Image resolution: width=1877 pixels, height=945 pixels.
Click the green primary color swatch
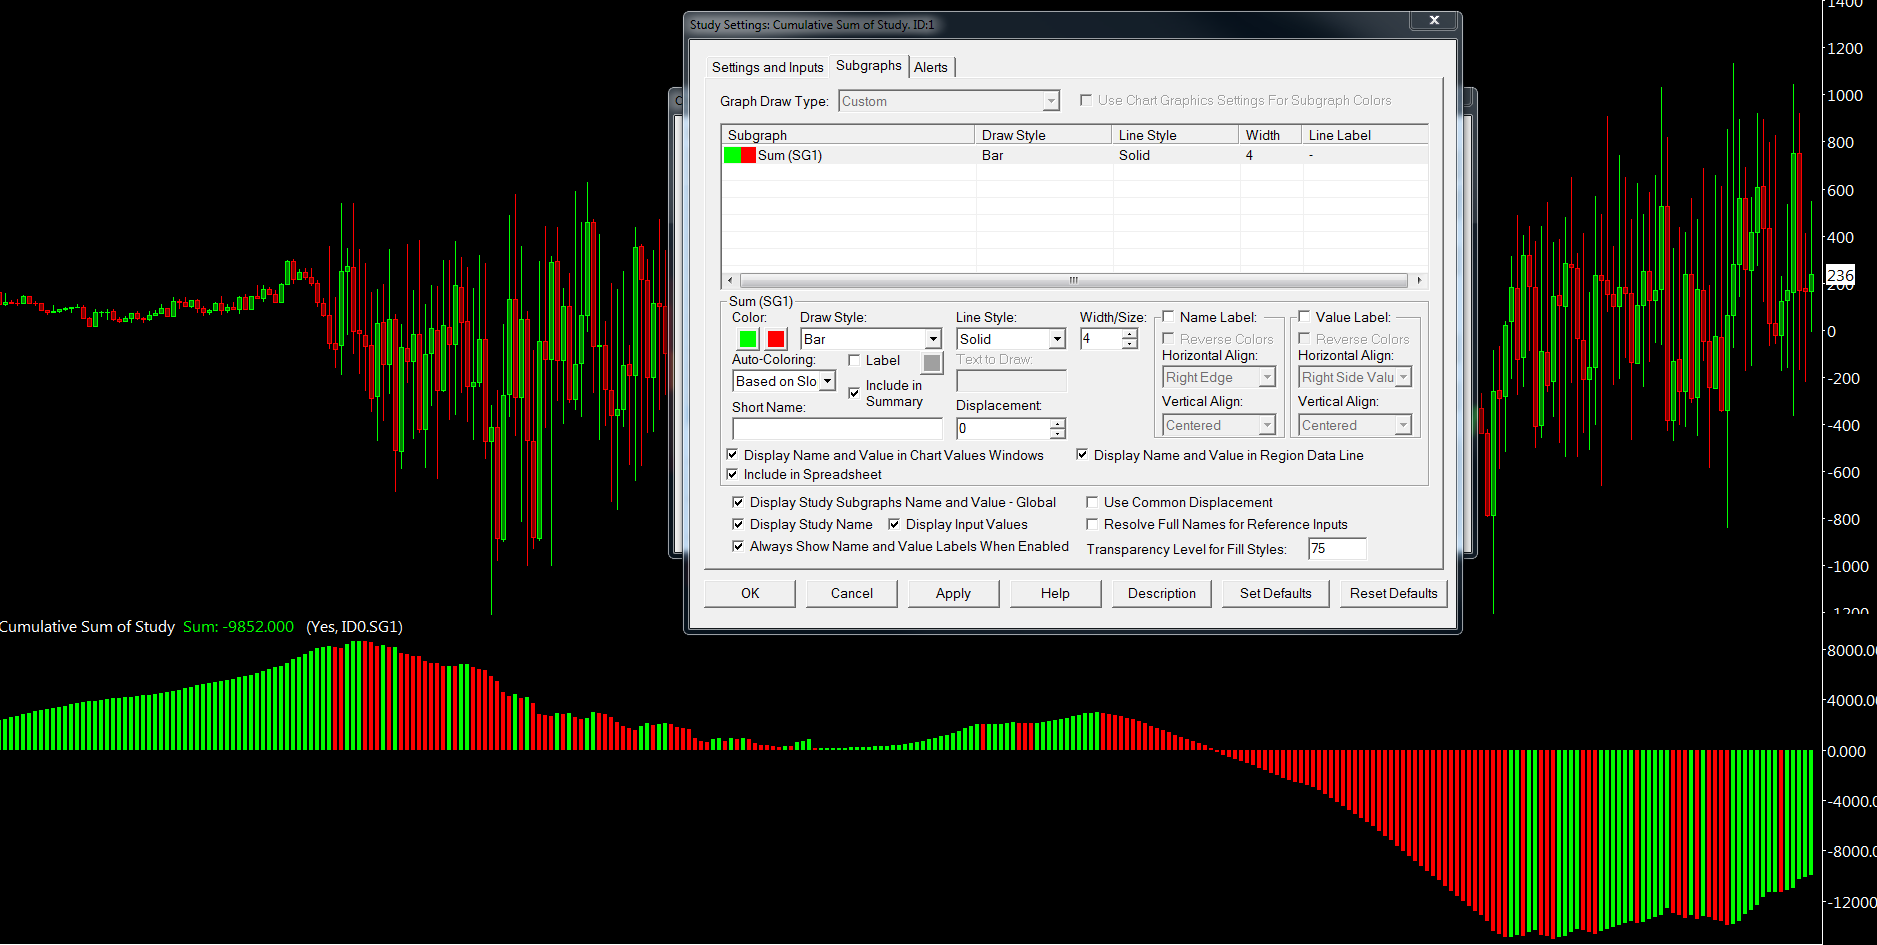coord(747,339)
